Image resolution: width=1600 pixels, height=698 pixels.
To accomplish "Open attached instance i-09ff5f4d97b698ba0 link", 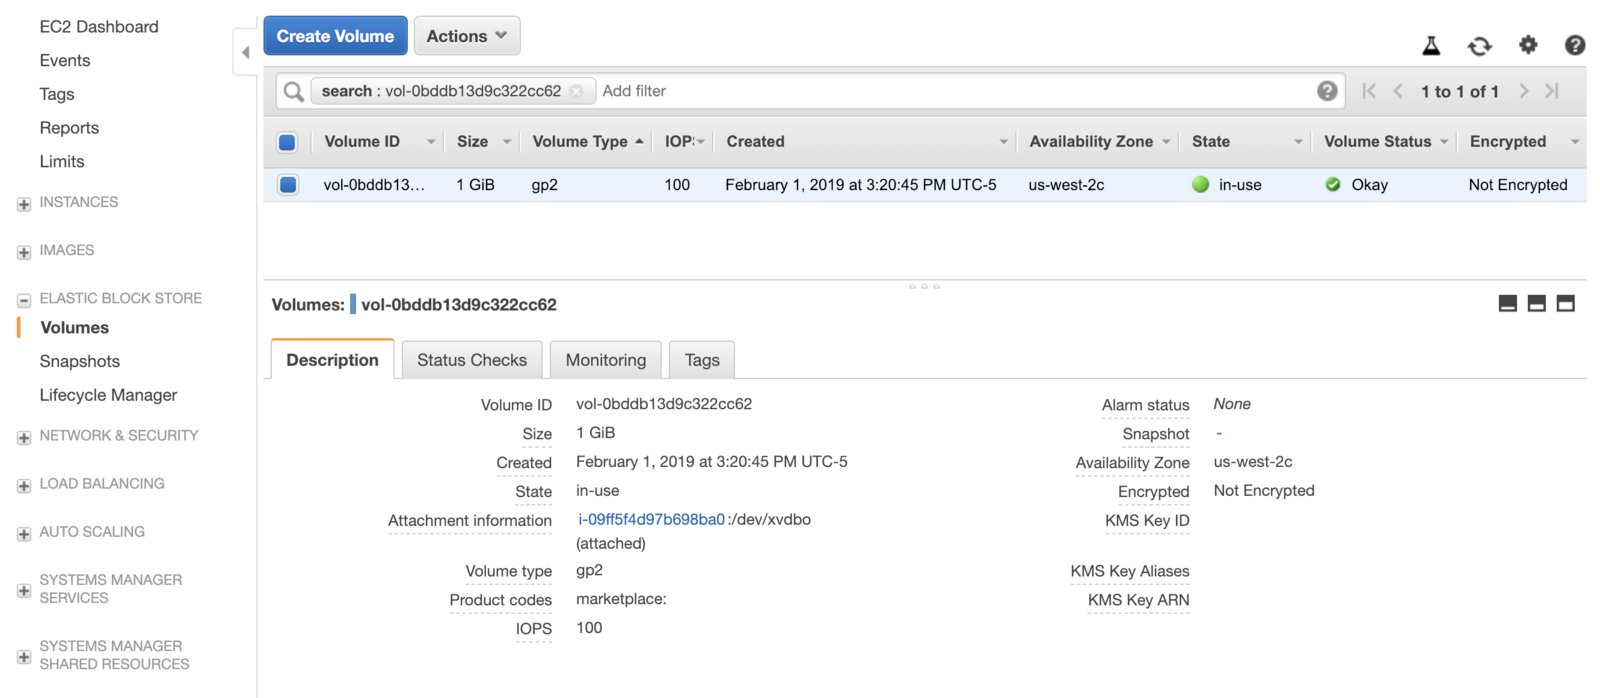I will click(652, 519).
